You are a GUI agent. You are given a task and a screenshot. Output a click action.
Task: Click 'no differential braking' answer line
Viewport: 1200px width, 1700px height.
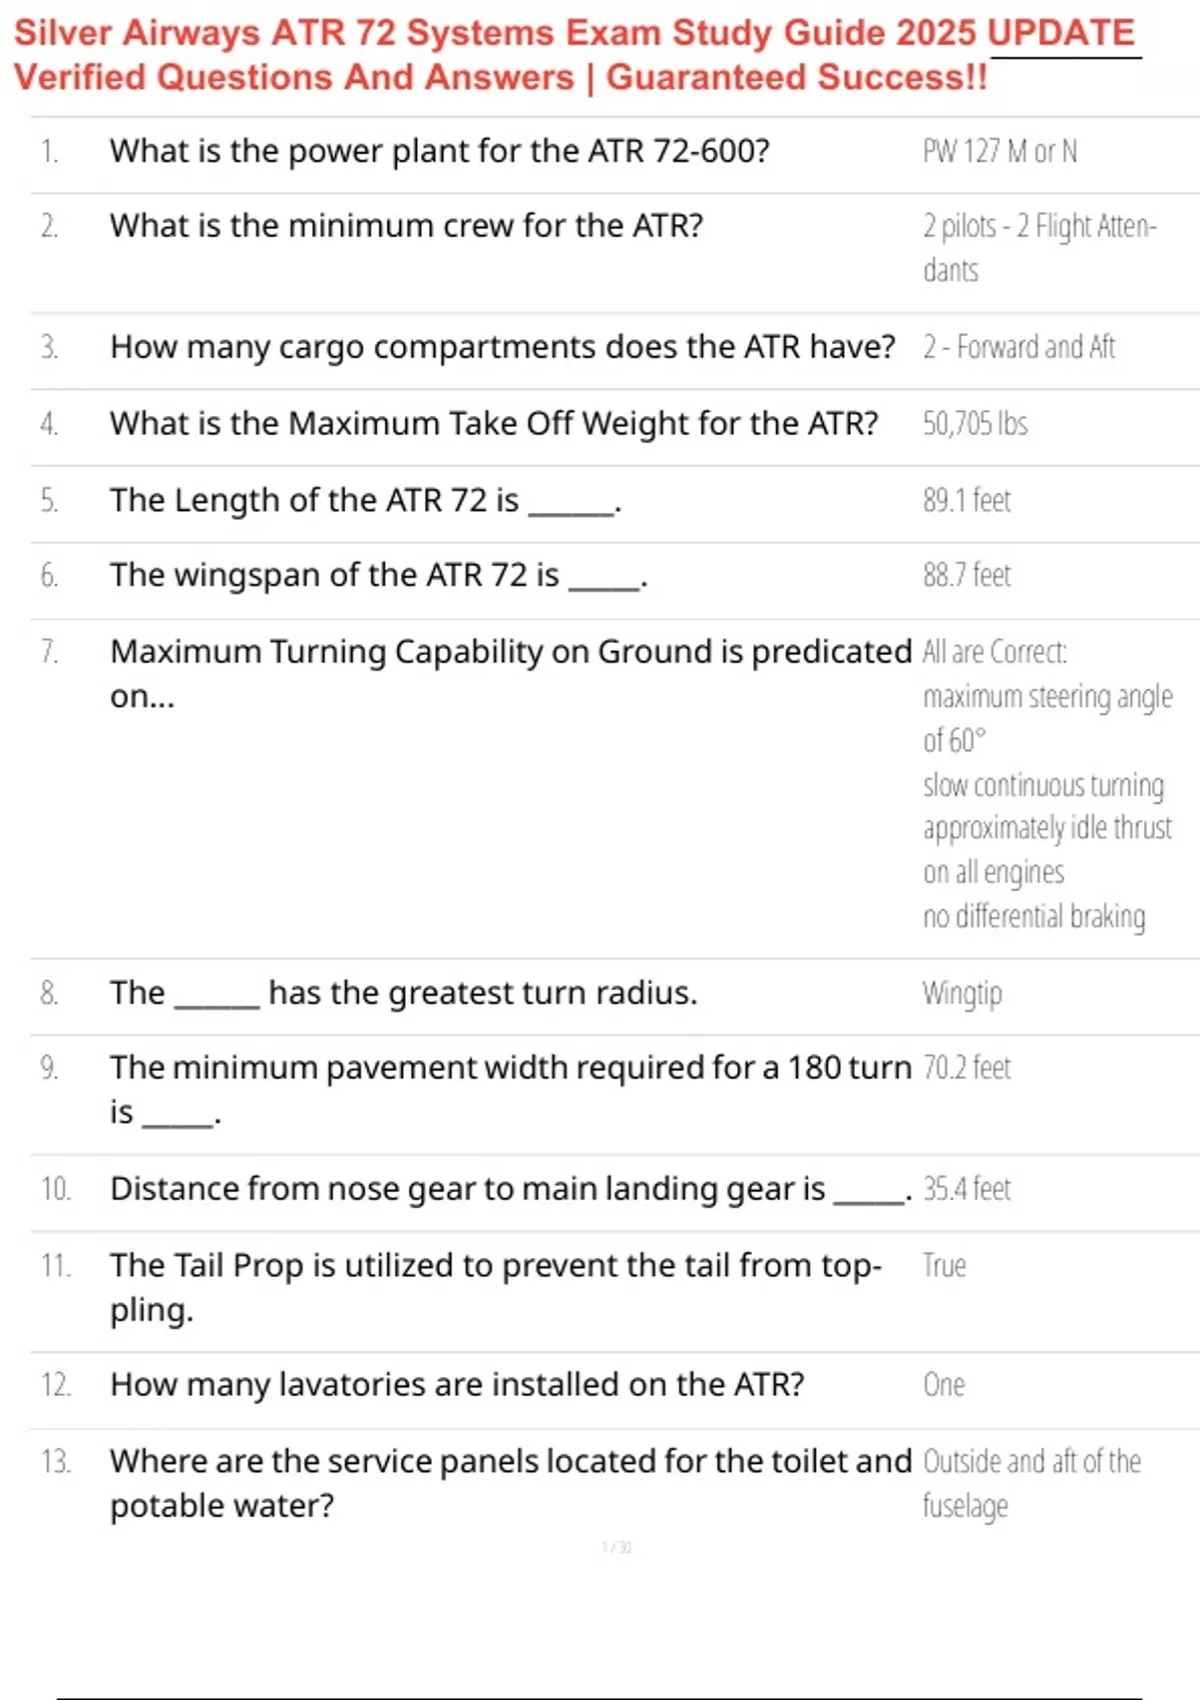pyautogui.click(x=1034, y=916)
